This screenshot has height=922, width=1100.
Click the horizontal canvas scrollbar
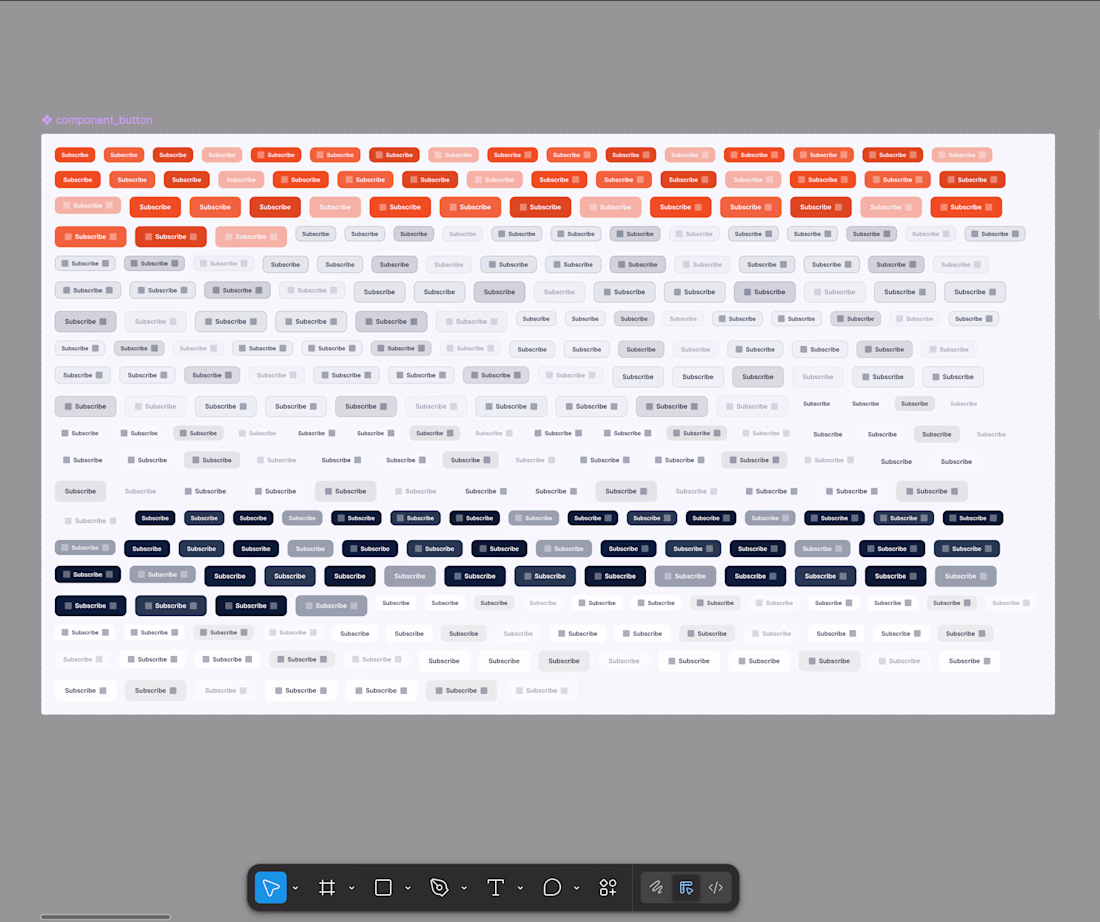click(x=105, y=916)
